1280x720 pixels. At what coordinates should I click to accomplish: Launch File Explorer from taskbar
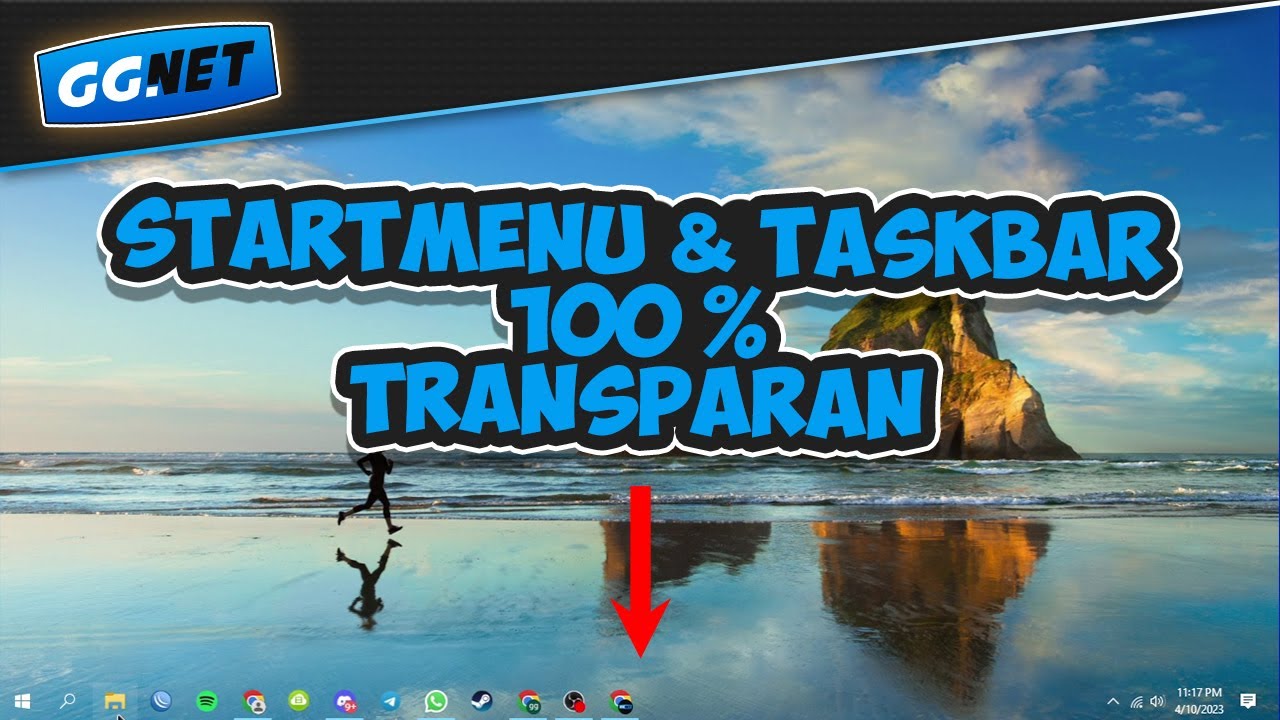pyautogui.click(x=115, y=701)
